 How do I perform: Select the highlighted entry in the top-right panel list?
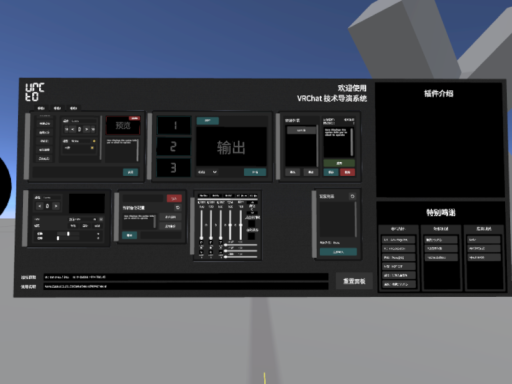(x=301, y=130)
